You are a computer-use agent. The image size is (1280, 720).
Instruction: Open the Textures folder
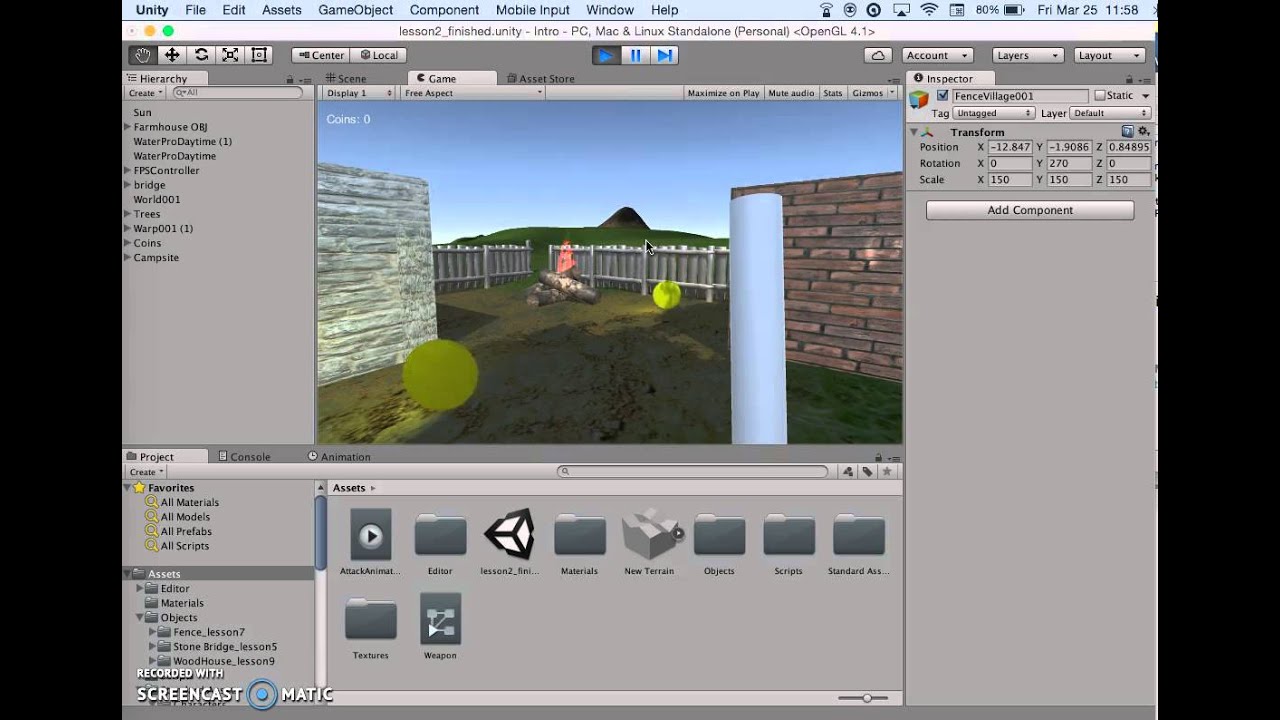tap(371, 627)
